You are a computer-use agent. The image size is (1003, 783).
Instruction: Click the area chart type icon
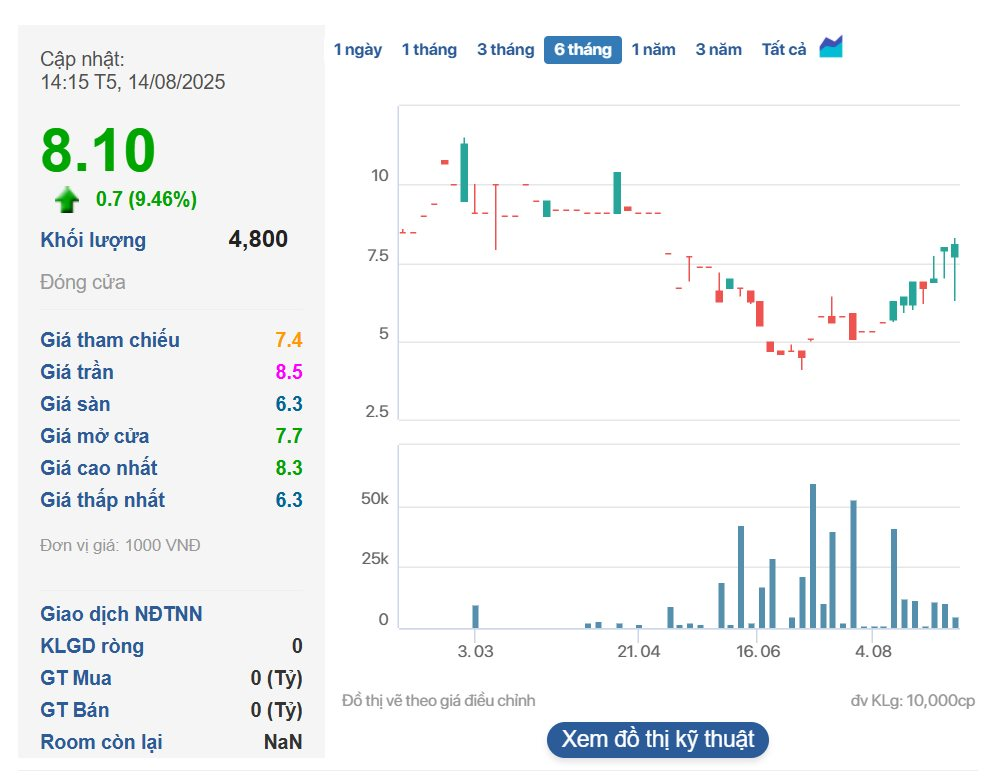click(x=831, y=47)
